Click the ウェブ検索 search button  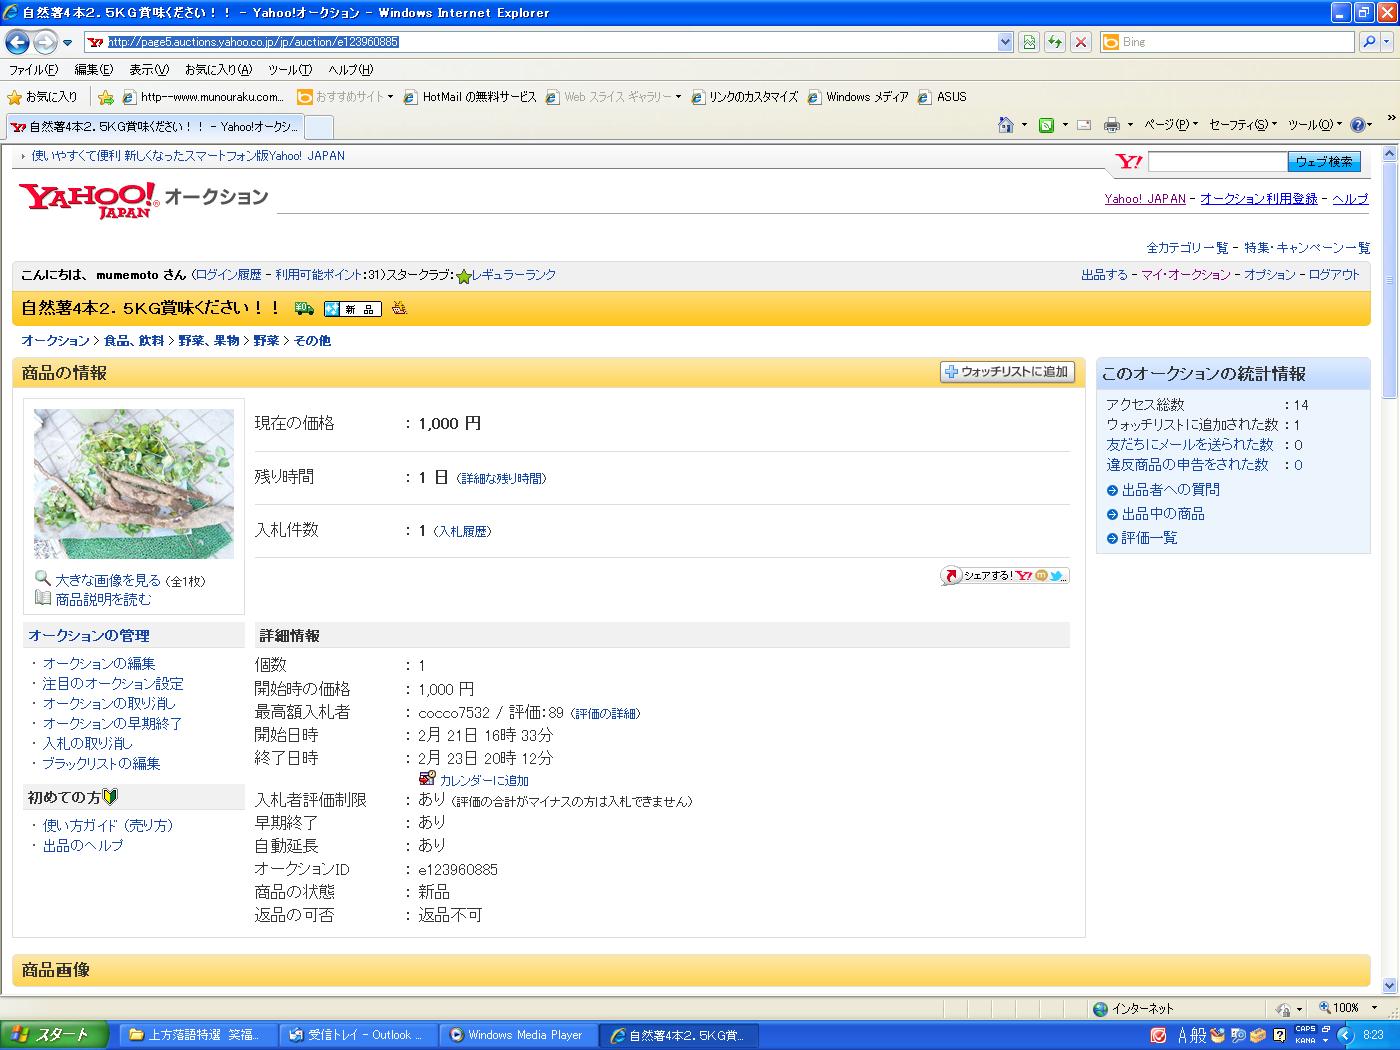[1324, 162]
